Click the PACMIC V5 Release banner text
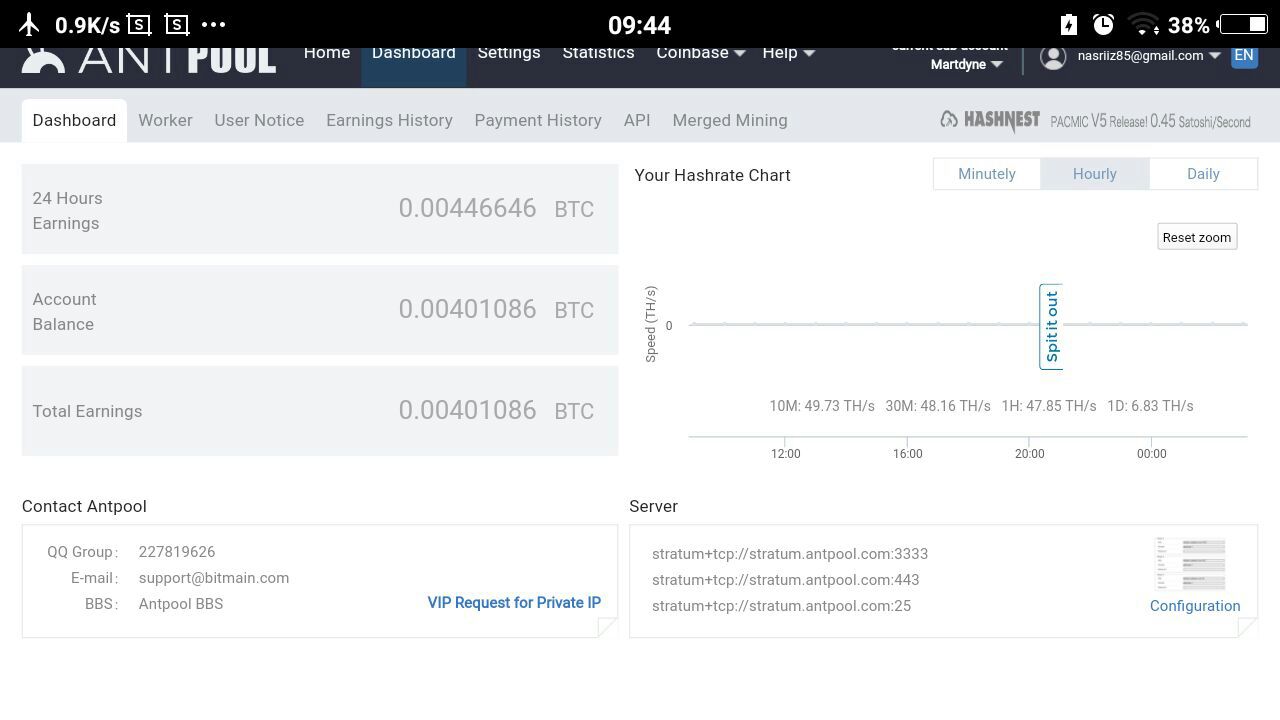1280x720 pixels. pyautogui.click(x=1150, y=121)
